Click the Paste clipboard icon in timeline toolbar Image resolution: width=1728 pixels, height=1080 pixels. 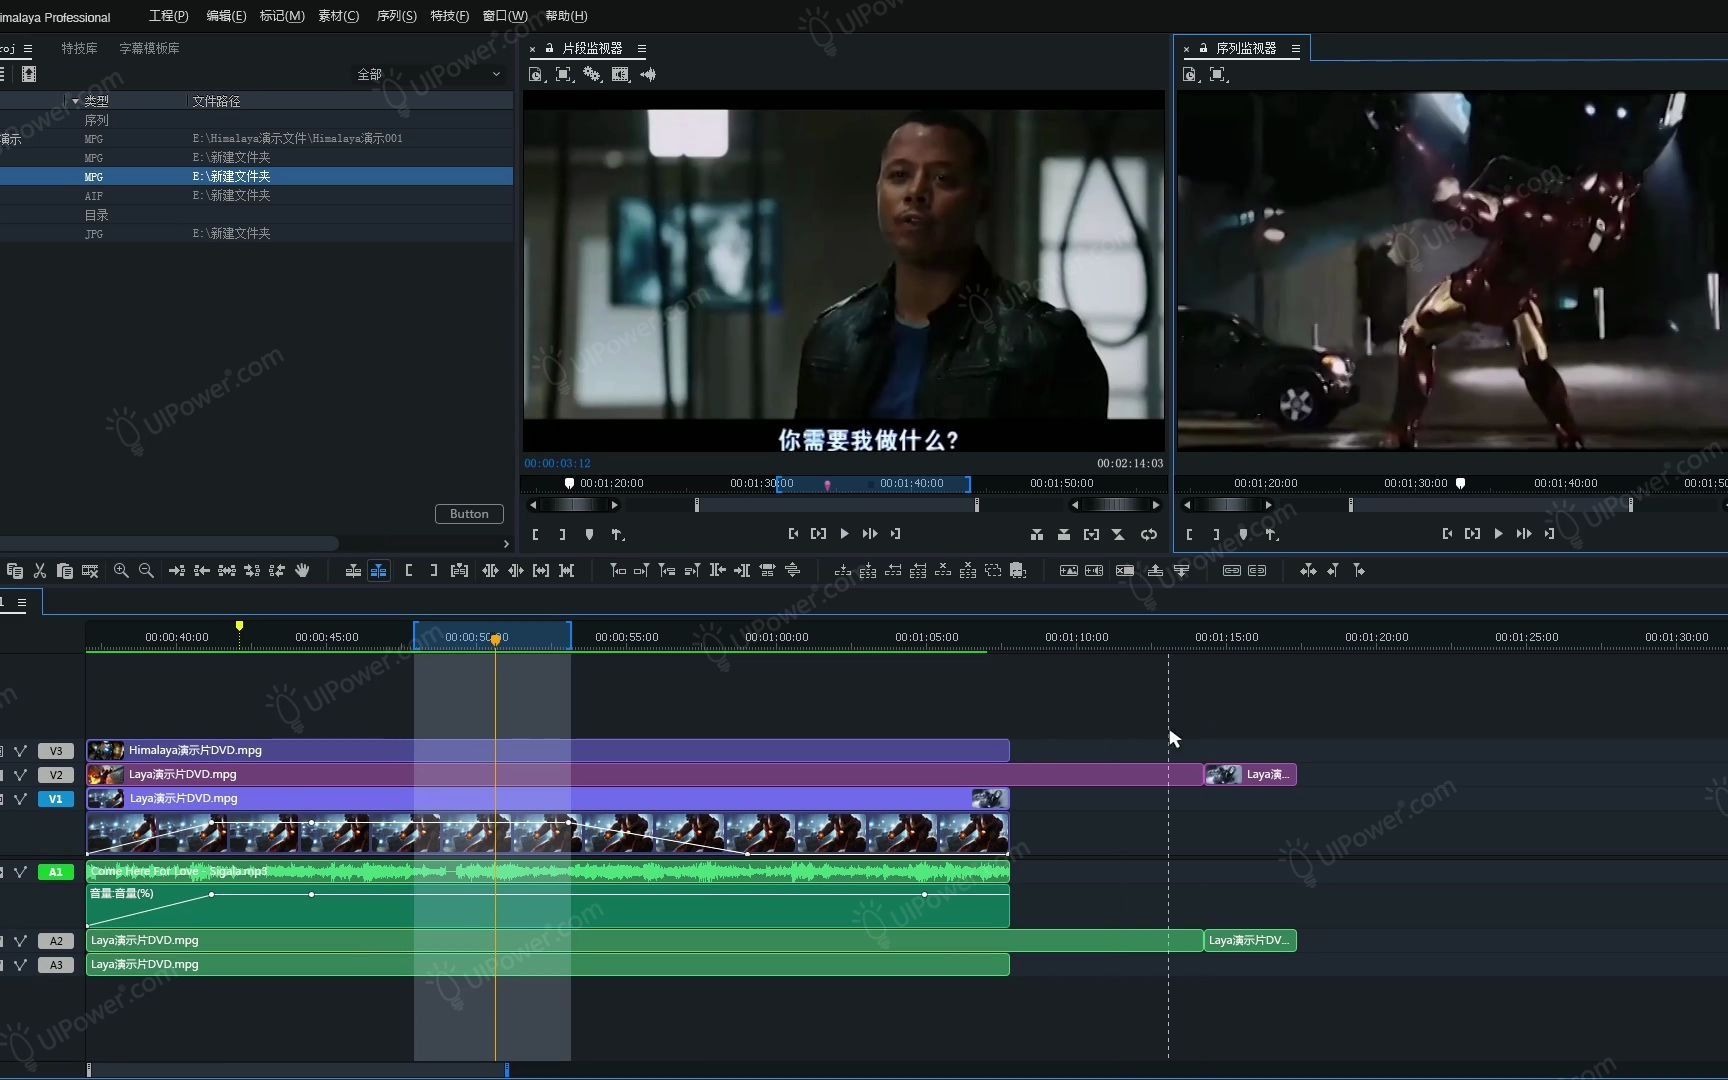tap(65, 570)
